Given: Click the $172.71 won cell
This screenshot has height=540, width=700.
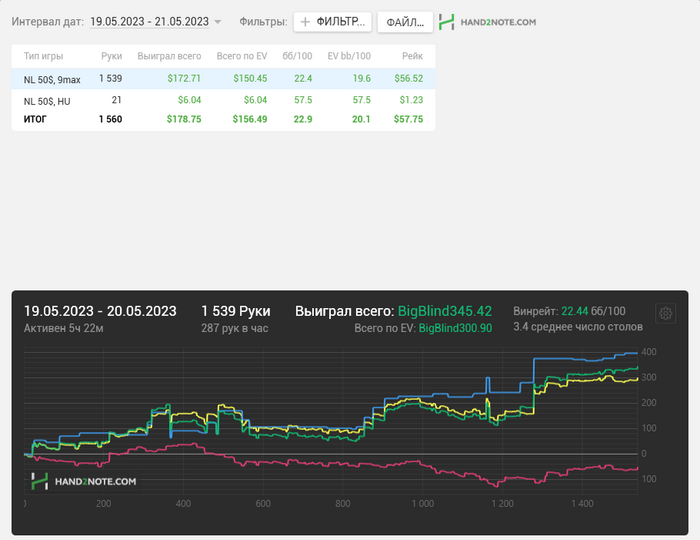Looking at the screenshot, I should (184, 79).
